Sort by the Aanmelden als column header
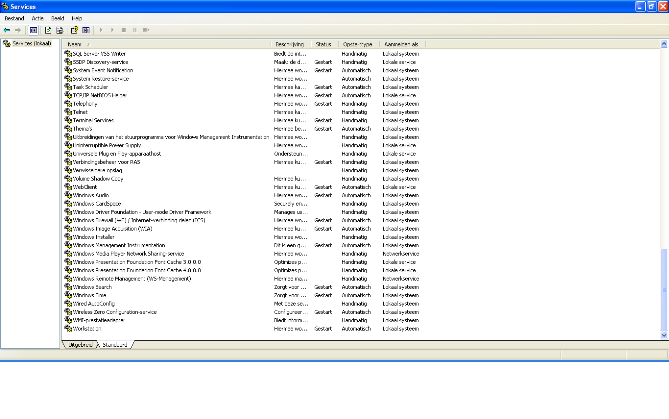Image resolution: width=669 pixels, height=419 pixels. tap(402, 44)
